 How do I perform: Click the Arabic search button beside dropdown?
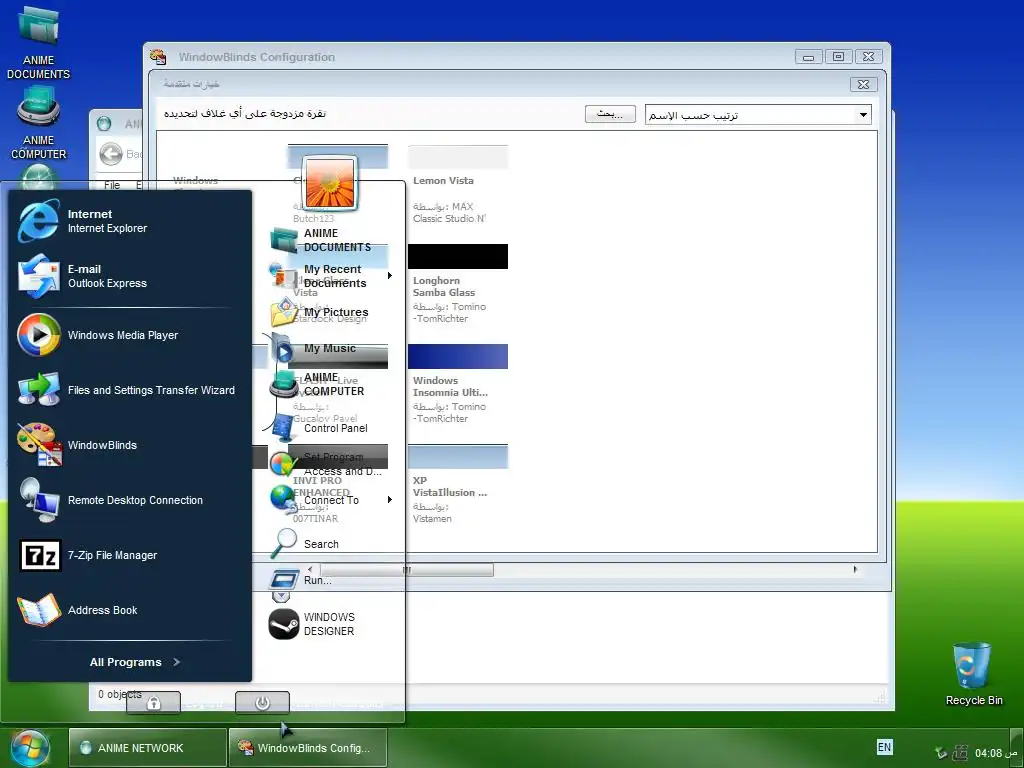pyautogui.click(x=610, y=114)
